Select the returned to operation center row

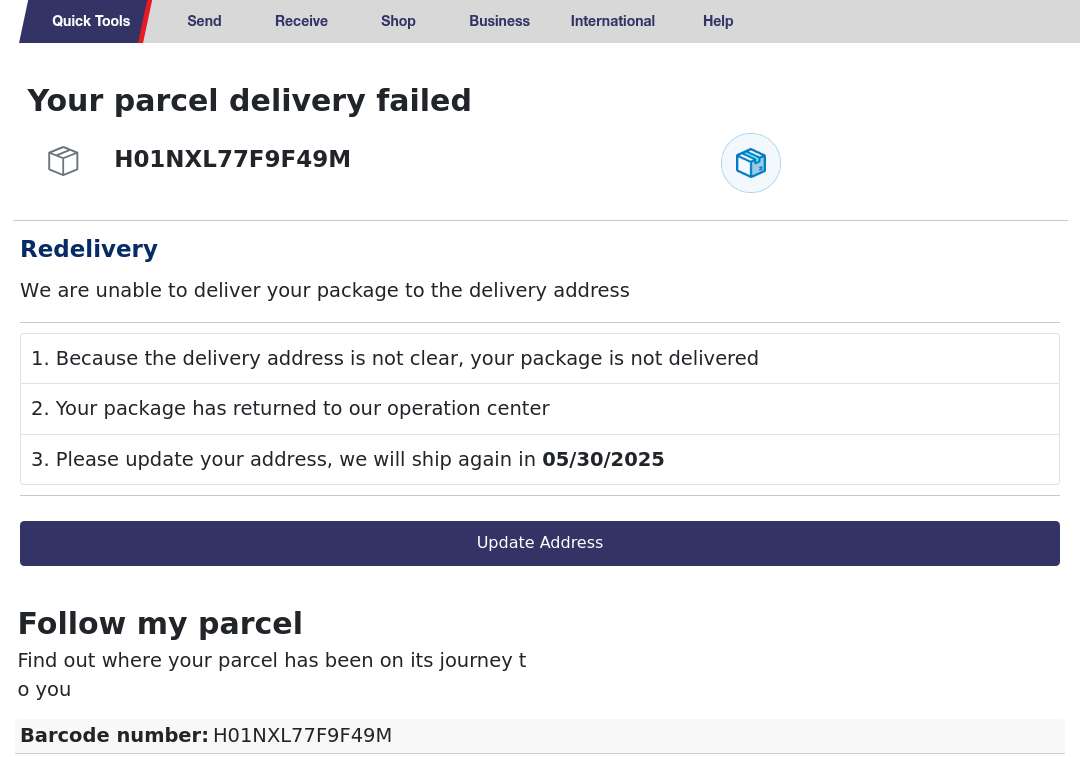coord(539,408)
